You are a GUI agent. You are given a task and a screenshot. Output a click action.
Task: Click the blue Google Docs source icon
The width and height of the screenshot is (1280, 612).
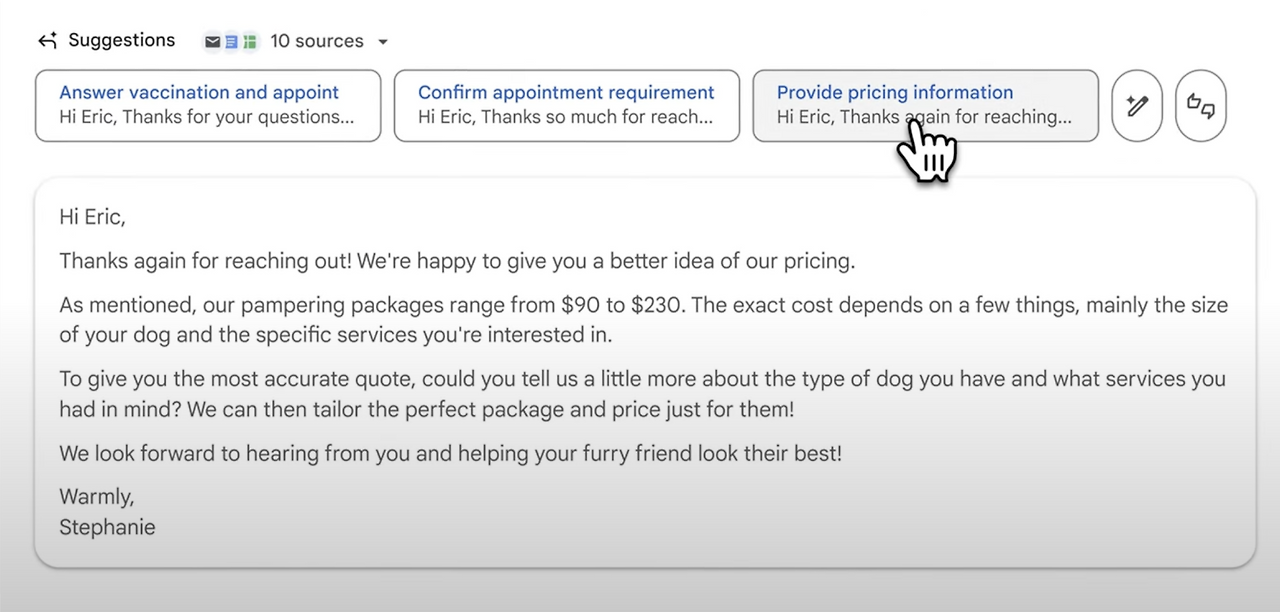click(231, 42)
